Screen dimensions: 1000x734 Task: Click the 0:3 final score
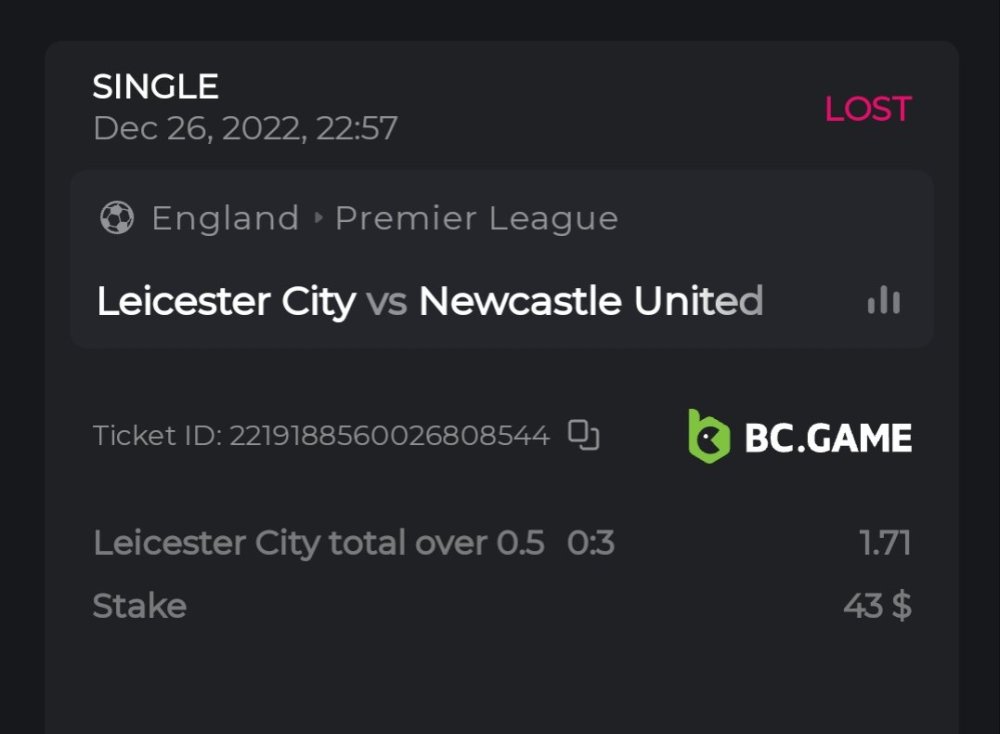pyautogui.click(x=590, y=543)
